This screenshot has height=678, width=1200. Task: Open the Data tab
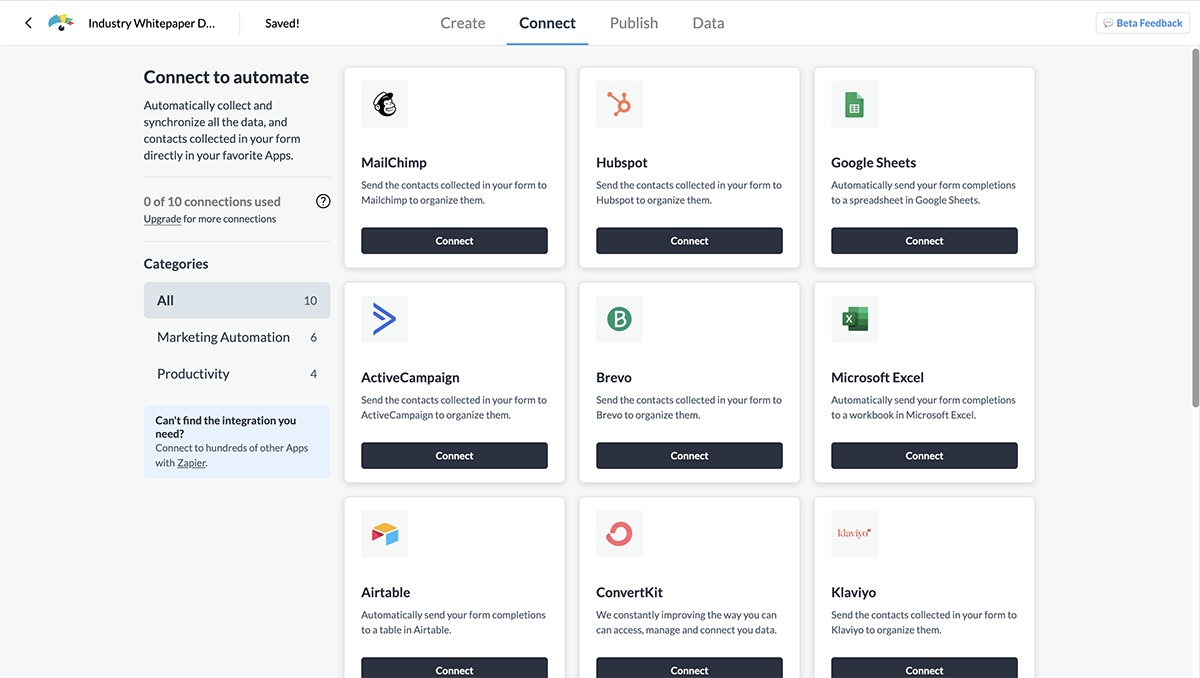(708, 23)
